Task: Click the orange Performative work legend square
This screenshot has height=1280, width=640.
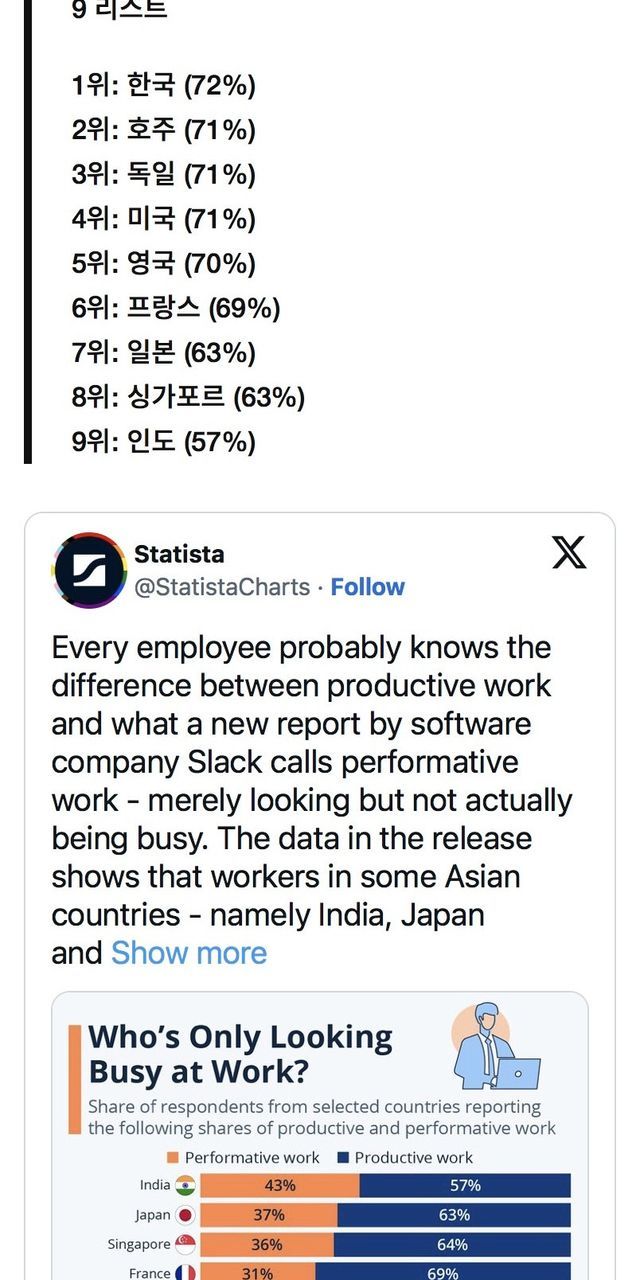Action: pyautogui.click(x=173, y=1158)
